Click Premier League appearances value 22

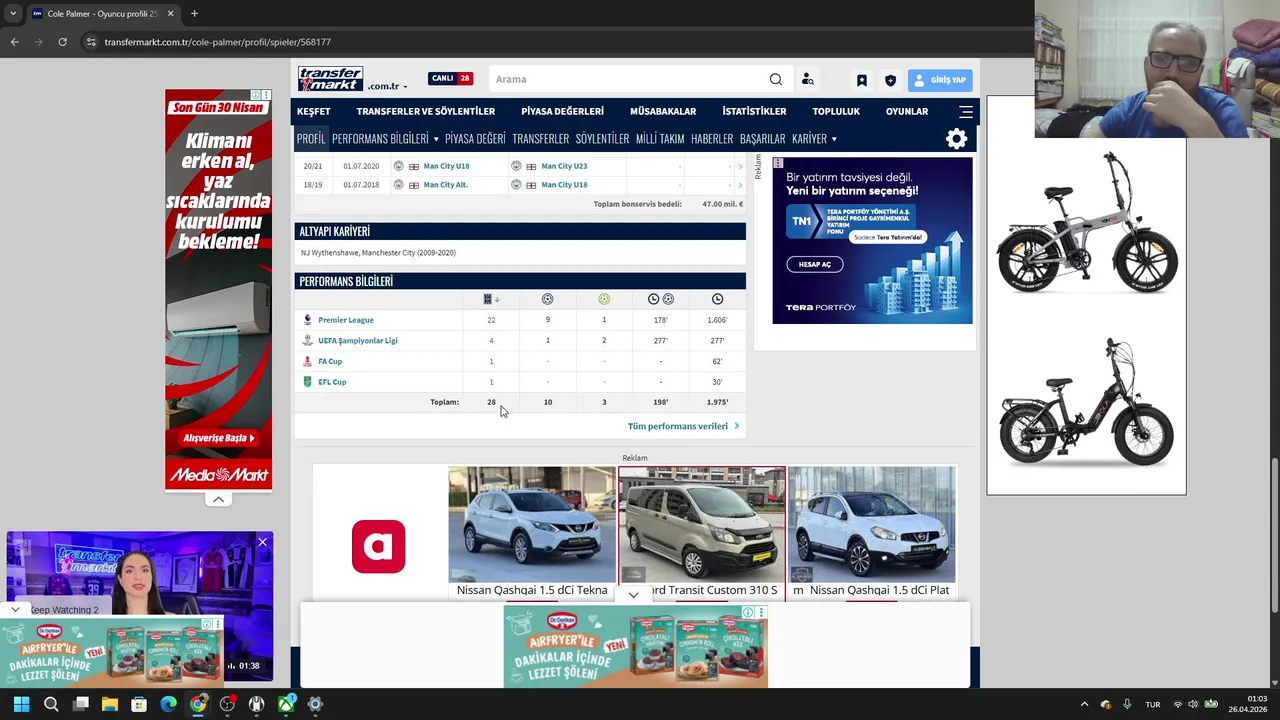(x=491, y=320)
